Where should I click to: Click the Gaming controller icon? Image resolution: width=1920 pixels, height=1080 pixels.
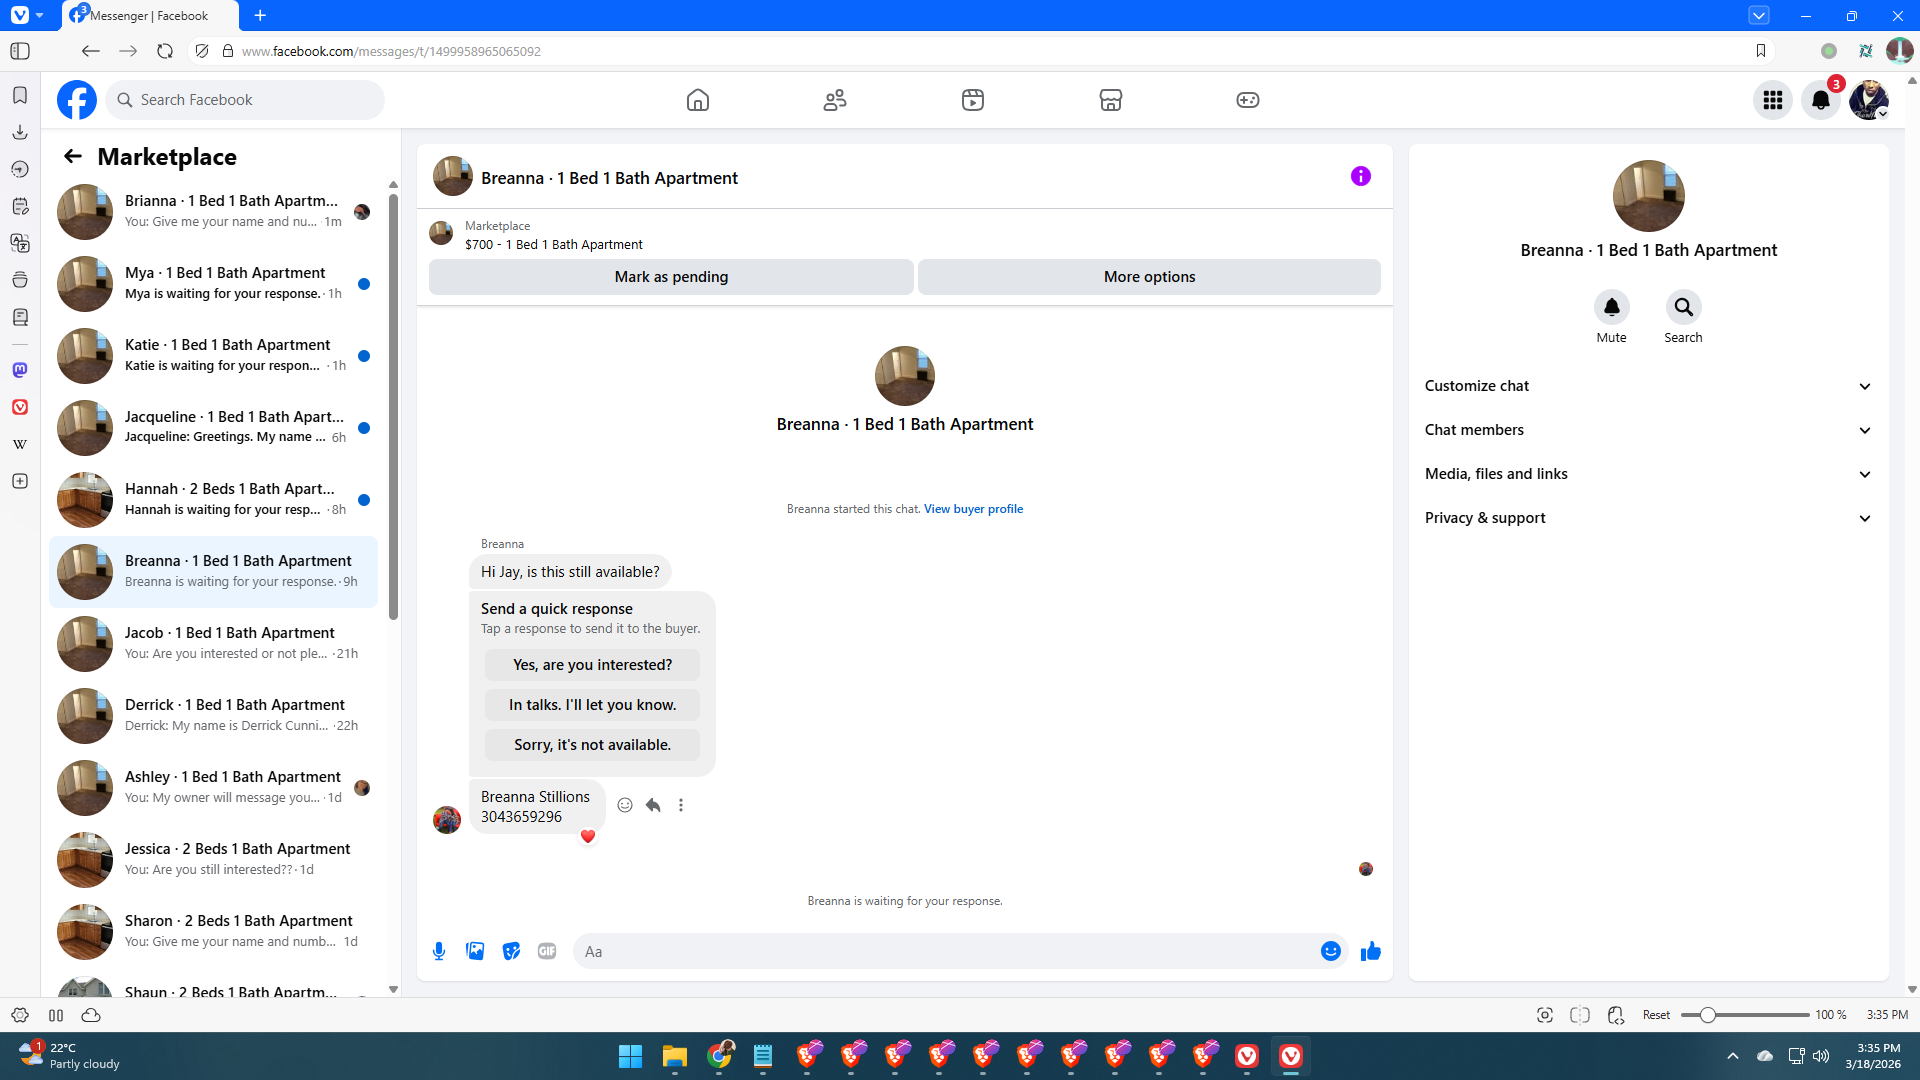pyautogui.click(x=1247, y=100)
